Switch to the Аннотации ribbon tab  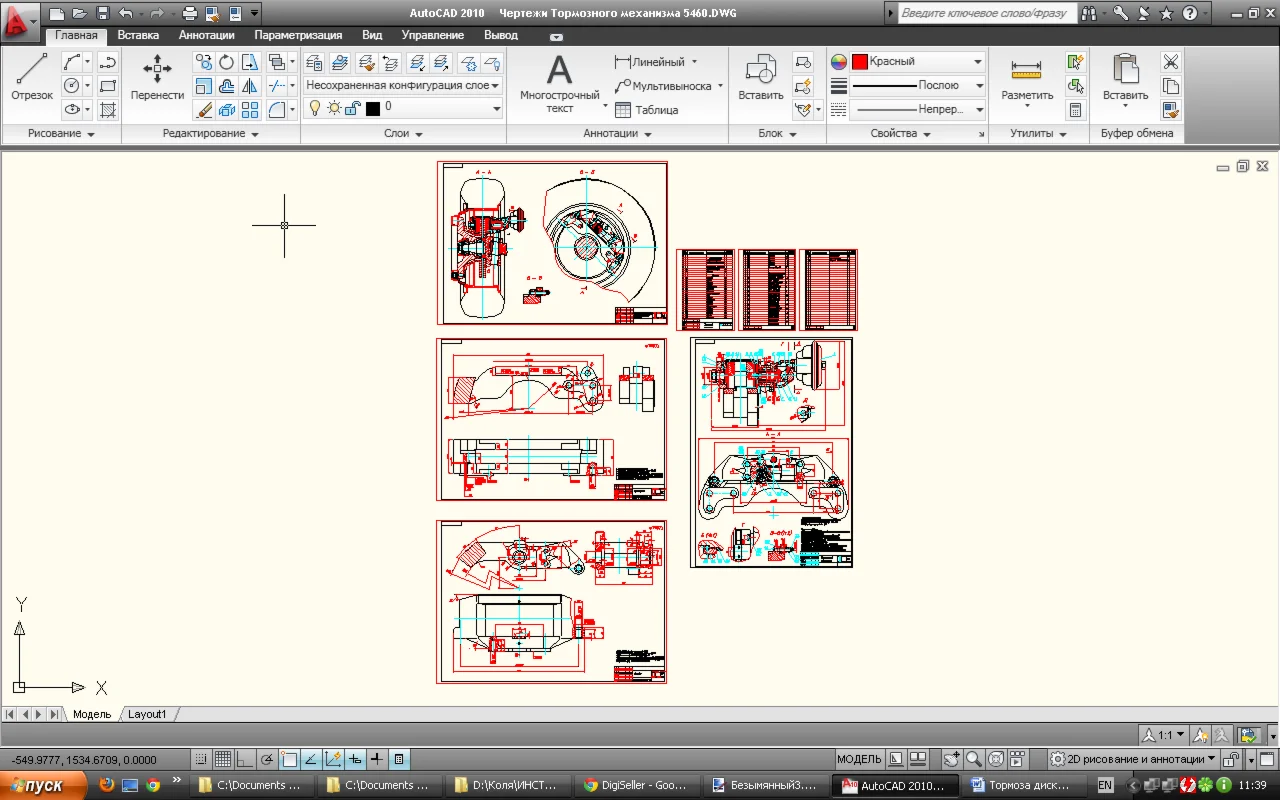(206, 35)
